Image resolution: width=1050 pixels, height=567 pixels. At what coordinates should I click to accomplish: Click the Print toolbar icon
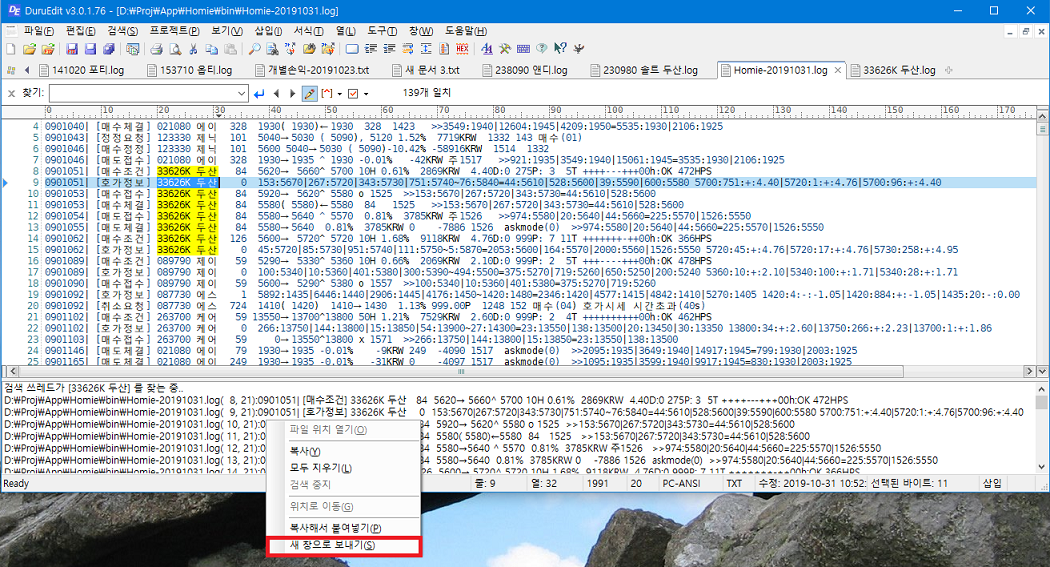pos(156,49)
